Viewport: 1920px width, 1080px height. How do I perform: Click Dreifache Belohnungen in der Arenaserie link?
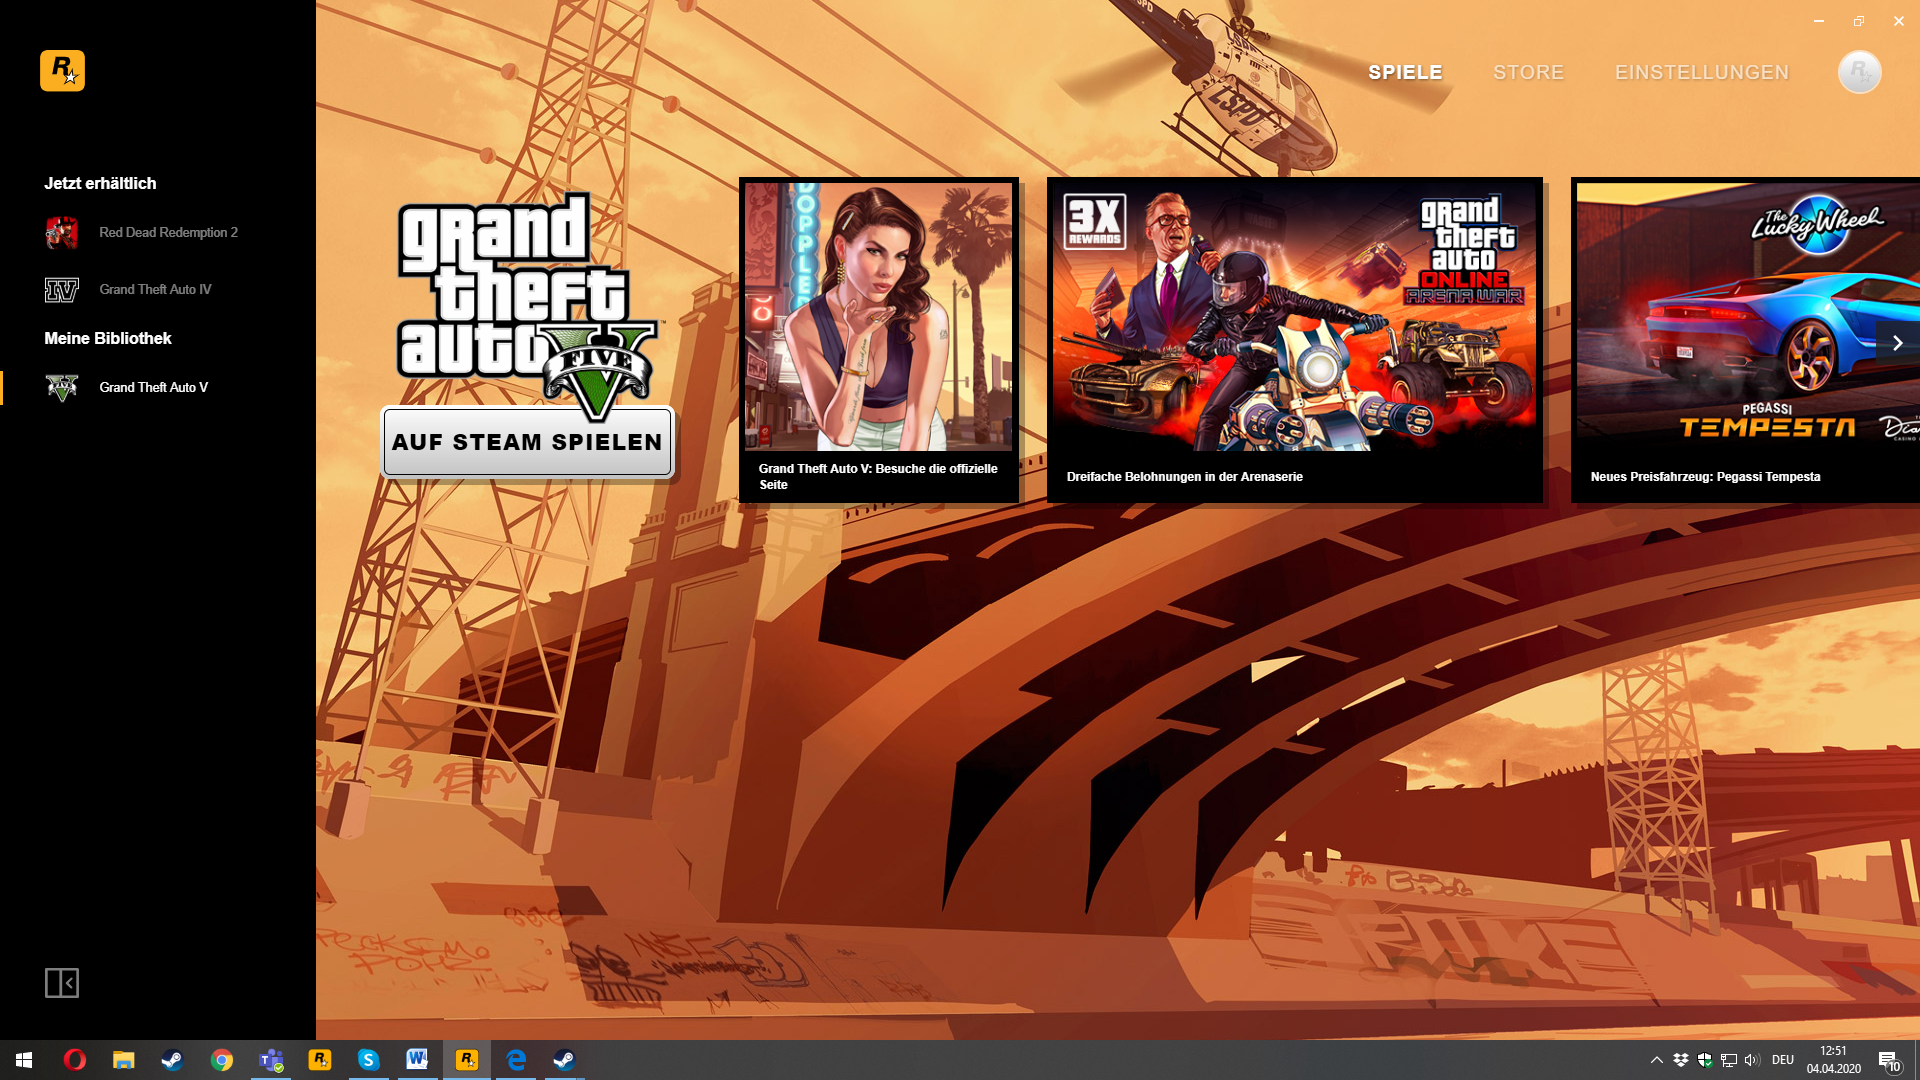coord(1184,477)
